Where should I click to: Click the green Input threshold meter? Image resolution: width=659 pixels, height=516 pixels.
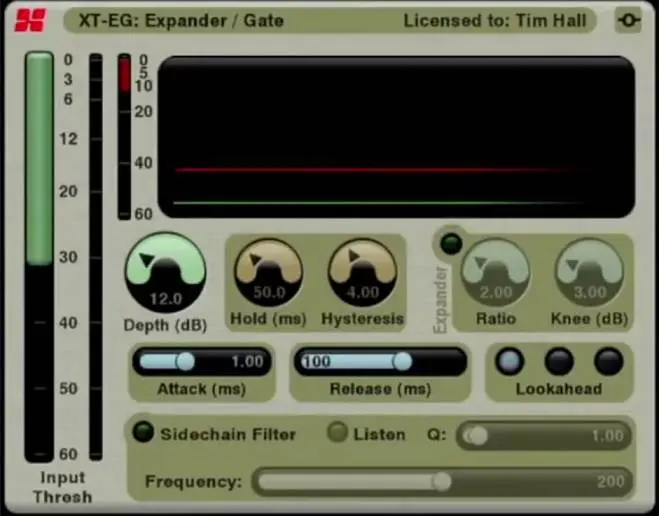coord(40,256)
